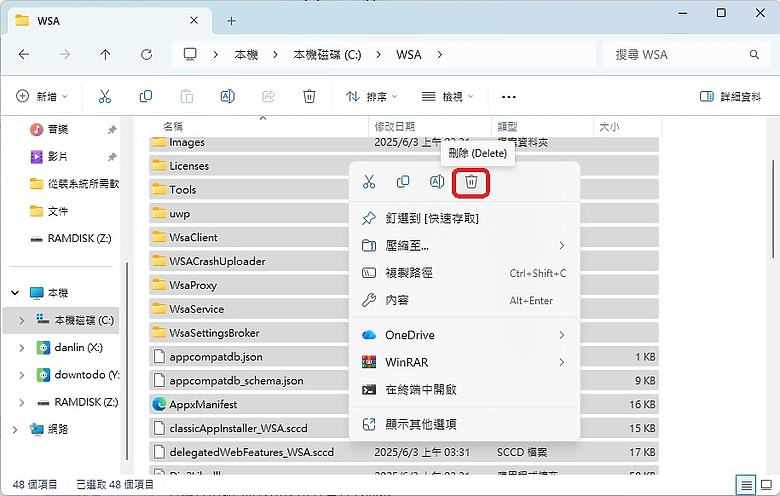Click the Delete trash icon in toolbar
The image size is (780, 496).
tap(309, 97)
